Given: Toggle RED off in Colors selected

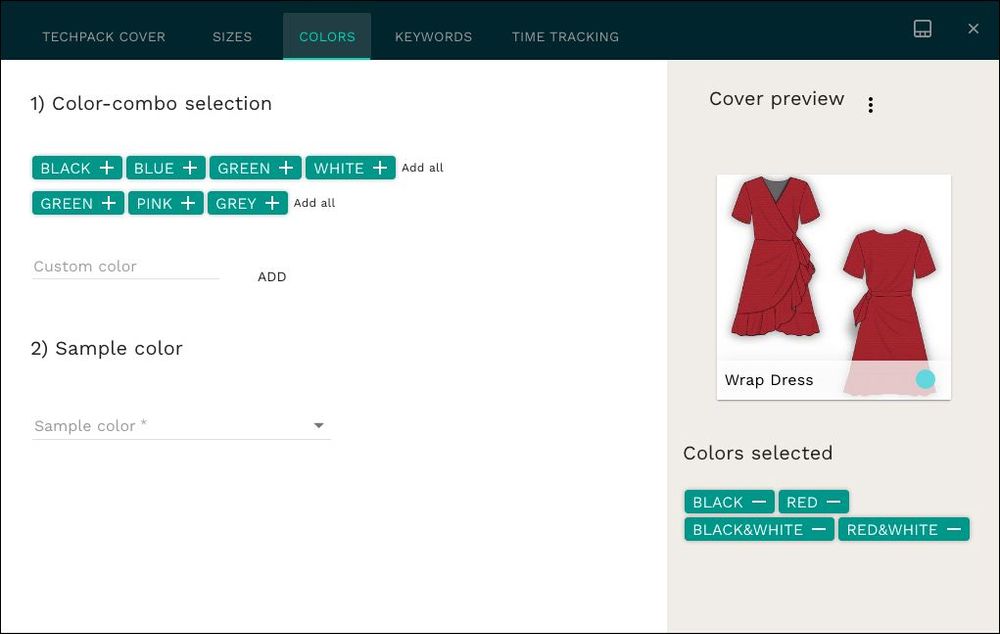Looking at the screenshot, I should click(836, 501).
